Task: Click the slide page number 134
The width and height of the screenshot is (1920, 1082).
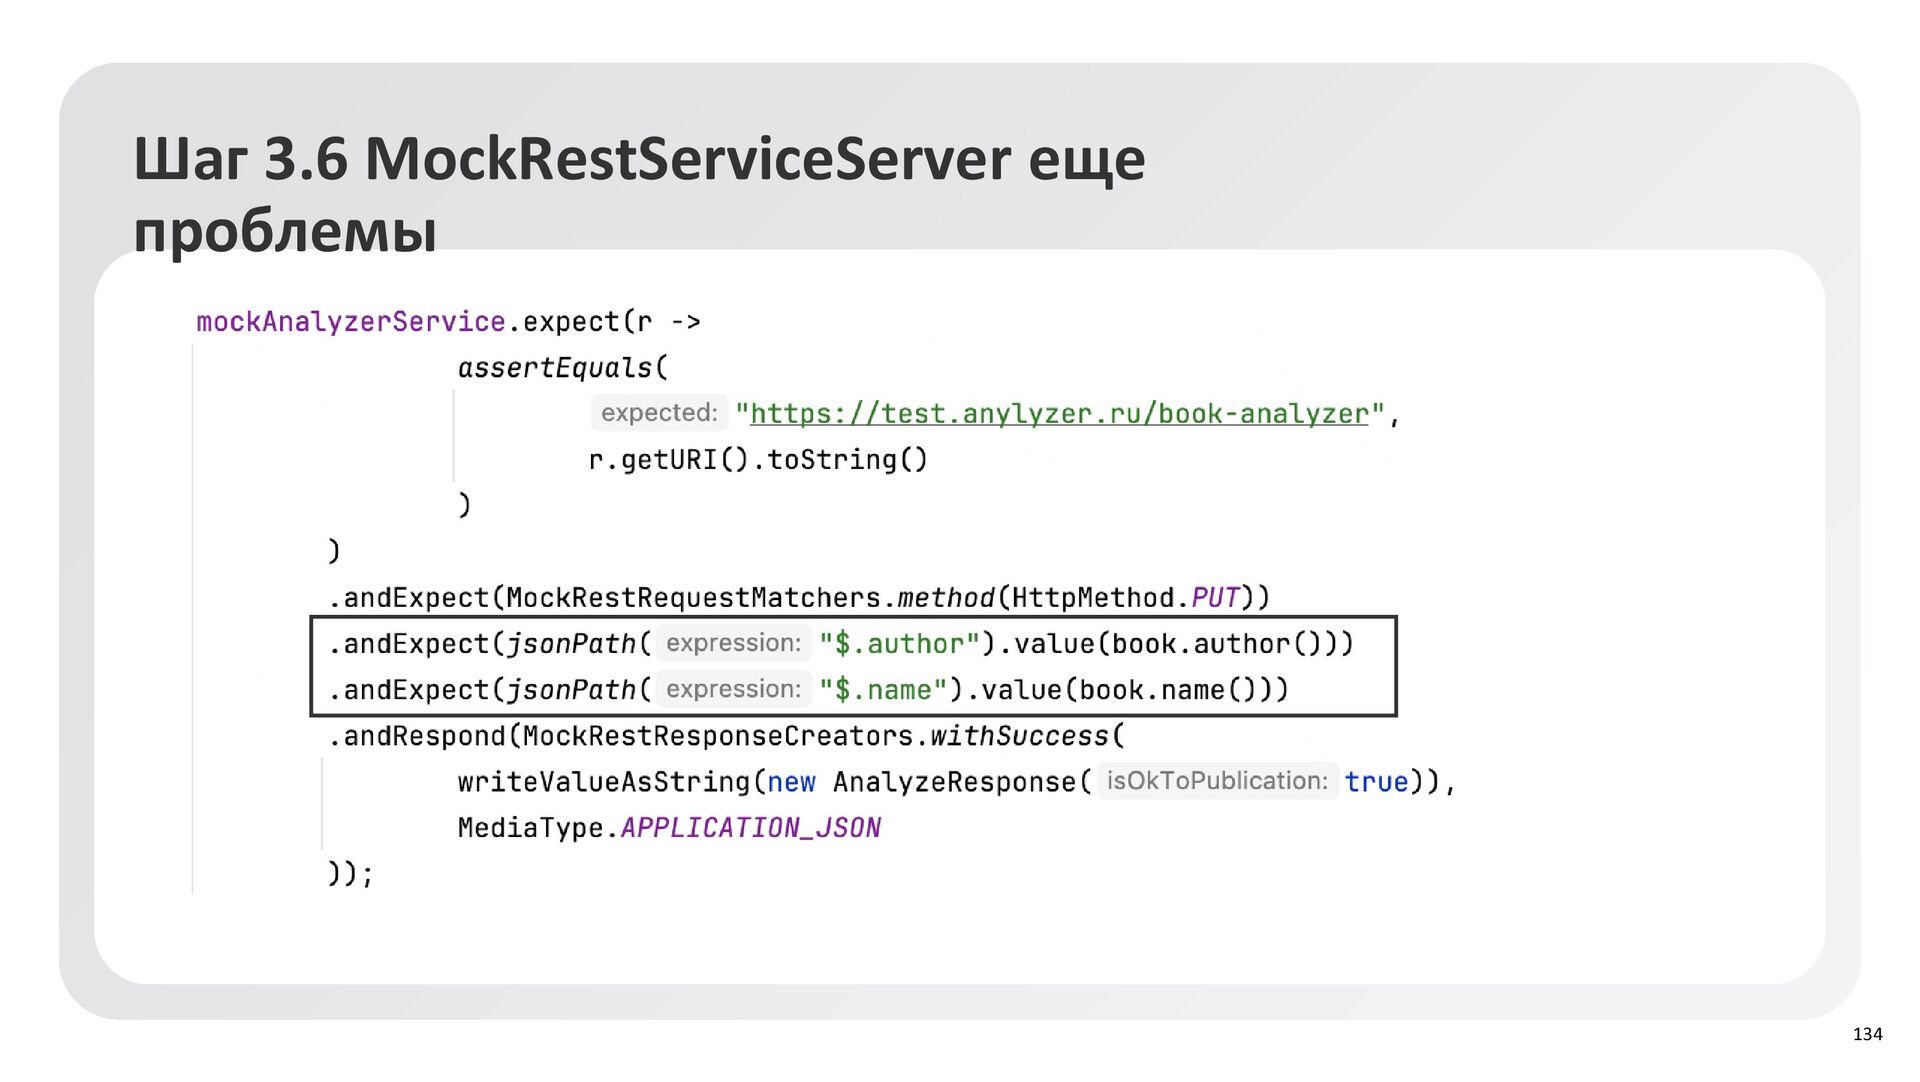Action: (1867, 1034)
